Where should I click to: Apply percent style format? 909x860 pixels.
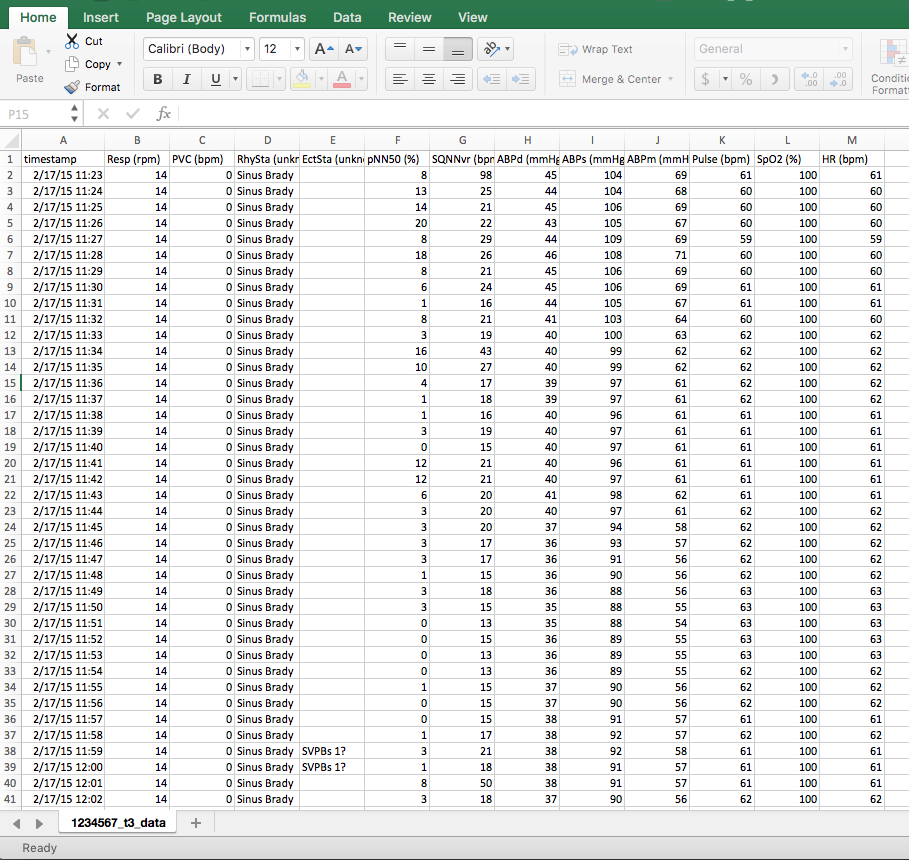click(746, 79)
